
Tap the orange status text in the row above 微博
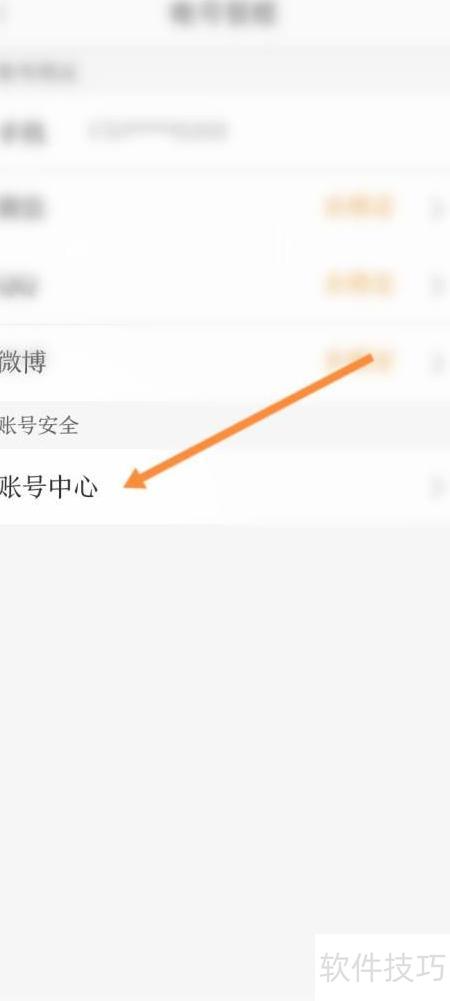click(357, 284)
